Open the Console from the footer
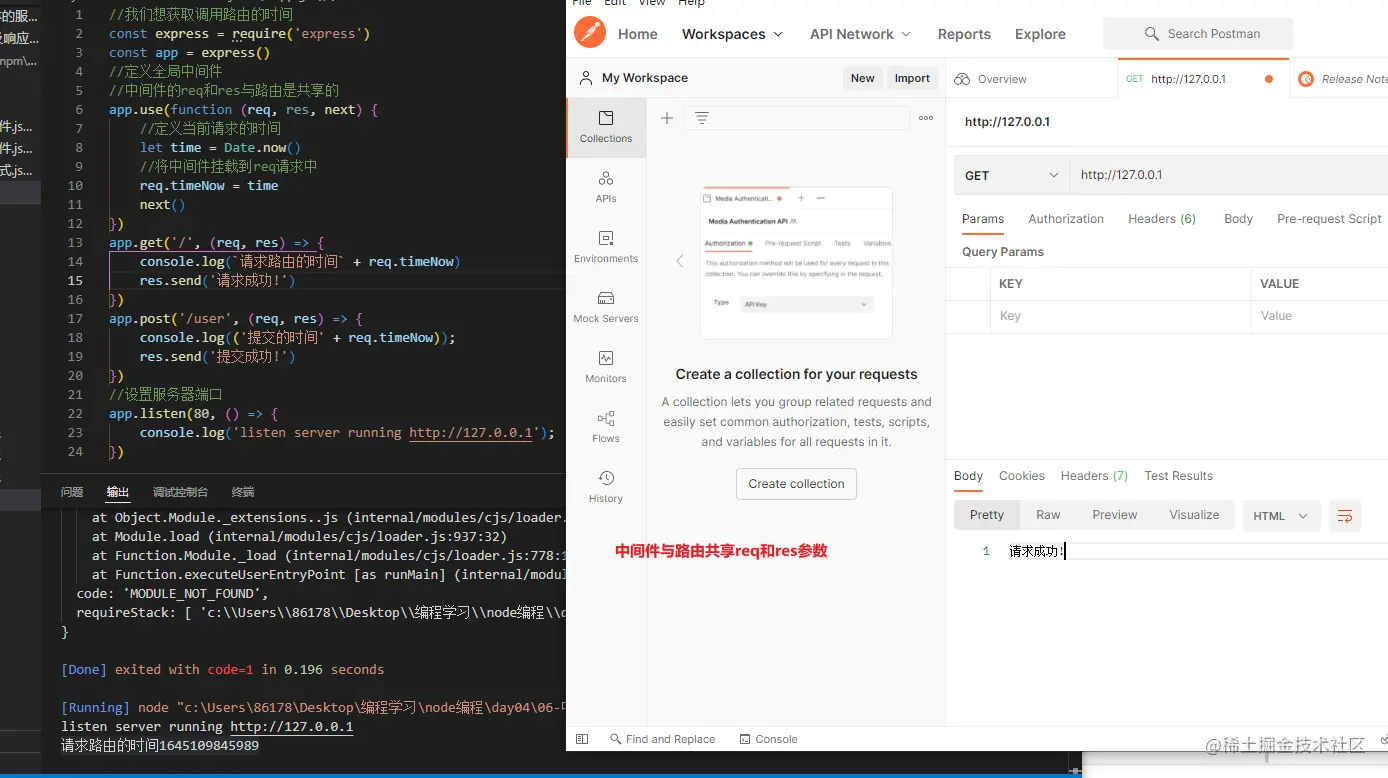Image resolution: width=1388 pixels, height=778 pixels. tap(768, 739)
